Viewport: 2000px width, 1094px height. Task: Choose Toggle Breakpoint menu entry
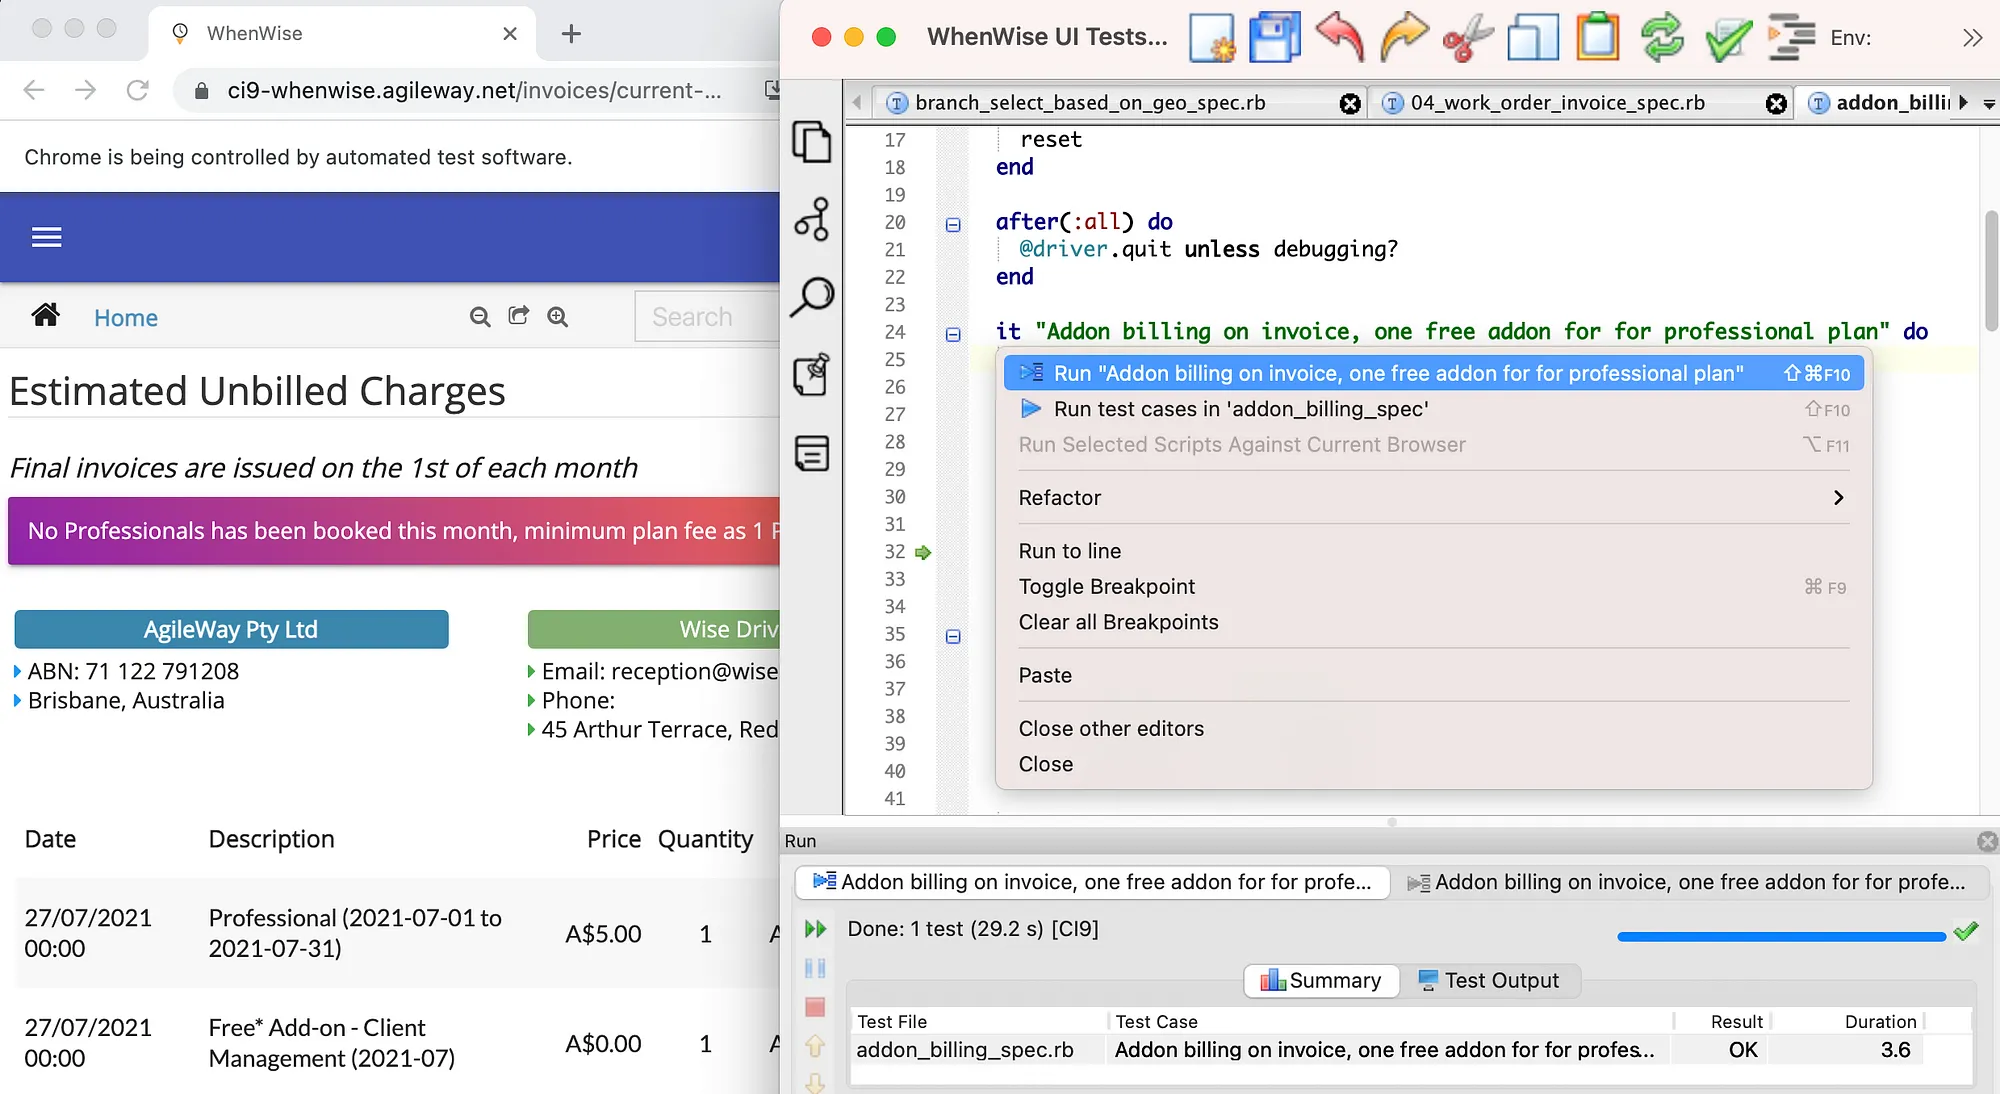coord(1434,587)
